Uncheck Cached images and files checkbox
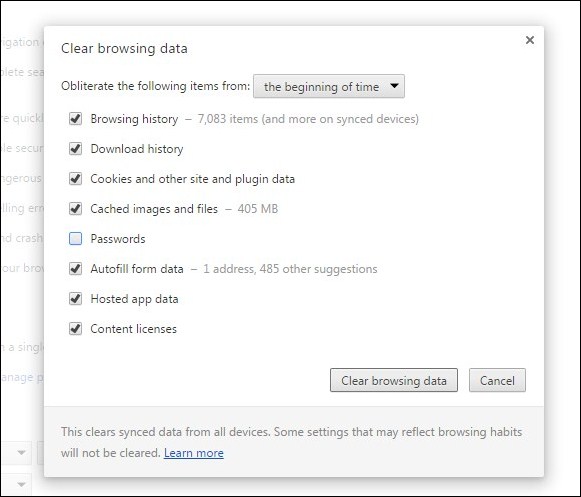The width and height of the screenshot is (581, 497). (x=75, y=209)
